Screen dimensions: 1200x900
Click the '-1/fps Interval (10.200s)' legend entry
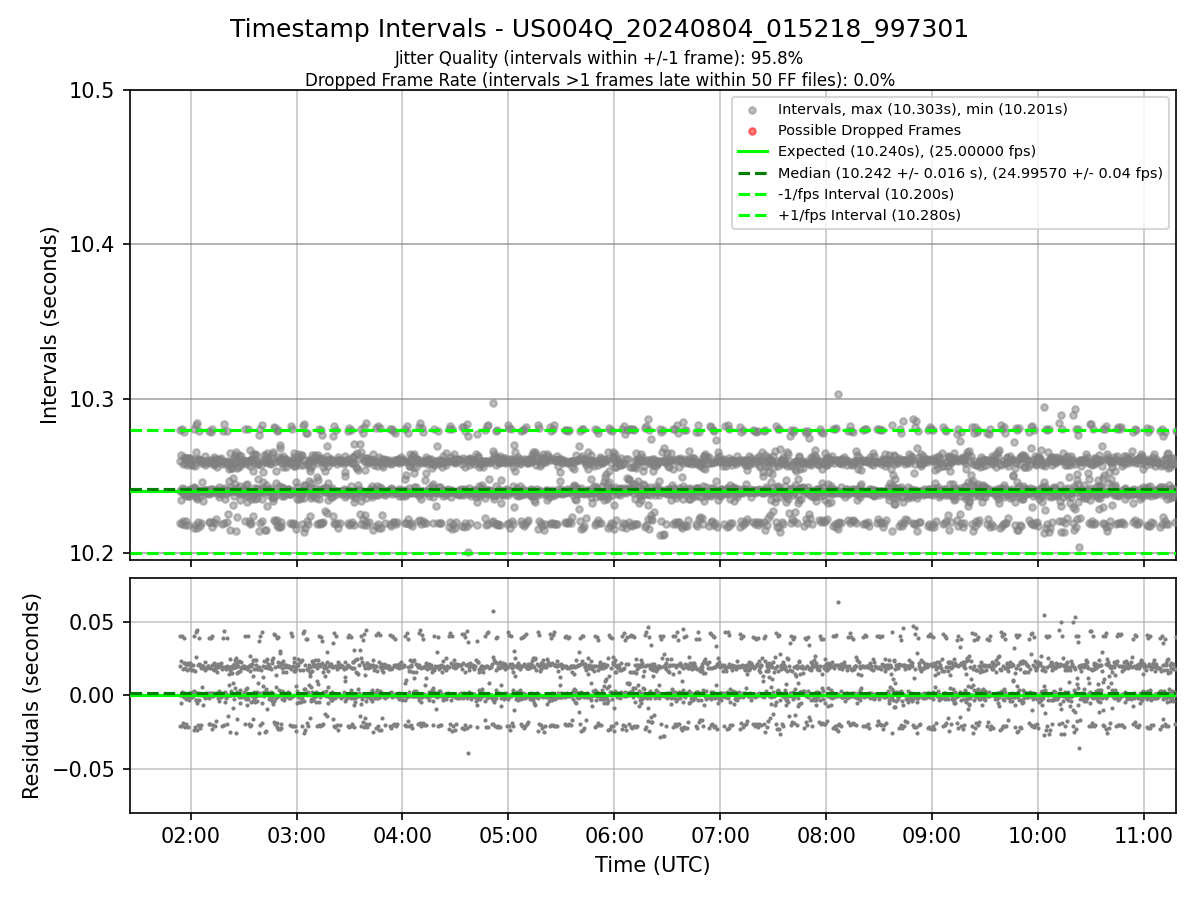(865, 194)
